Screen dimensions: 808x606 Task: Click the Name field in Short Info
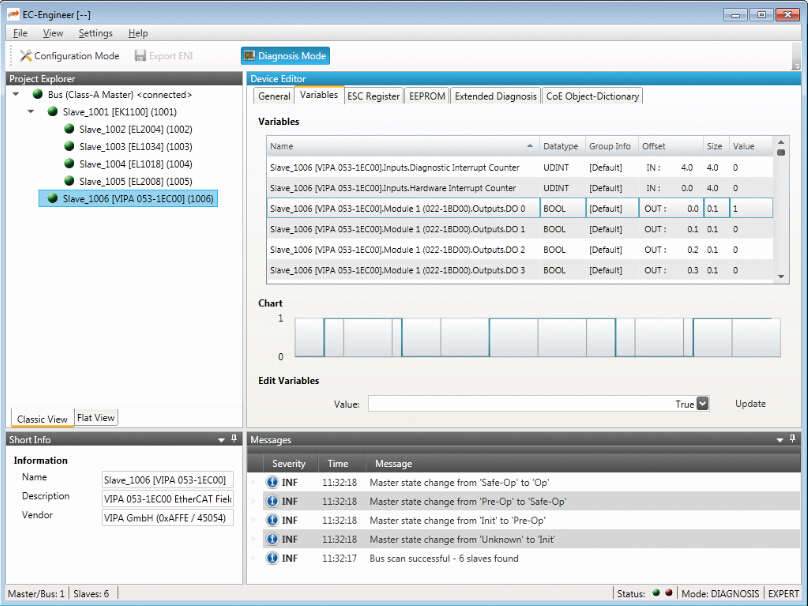click(x=167, y=480)
